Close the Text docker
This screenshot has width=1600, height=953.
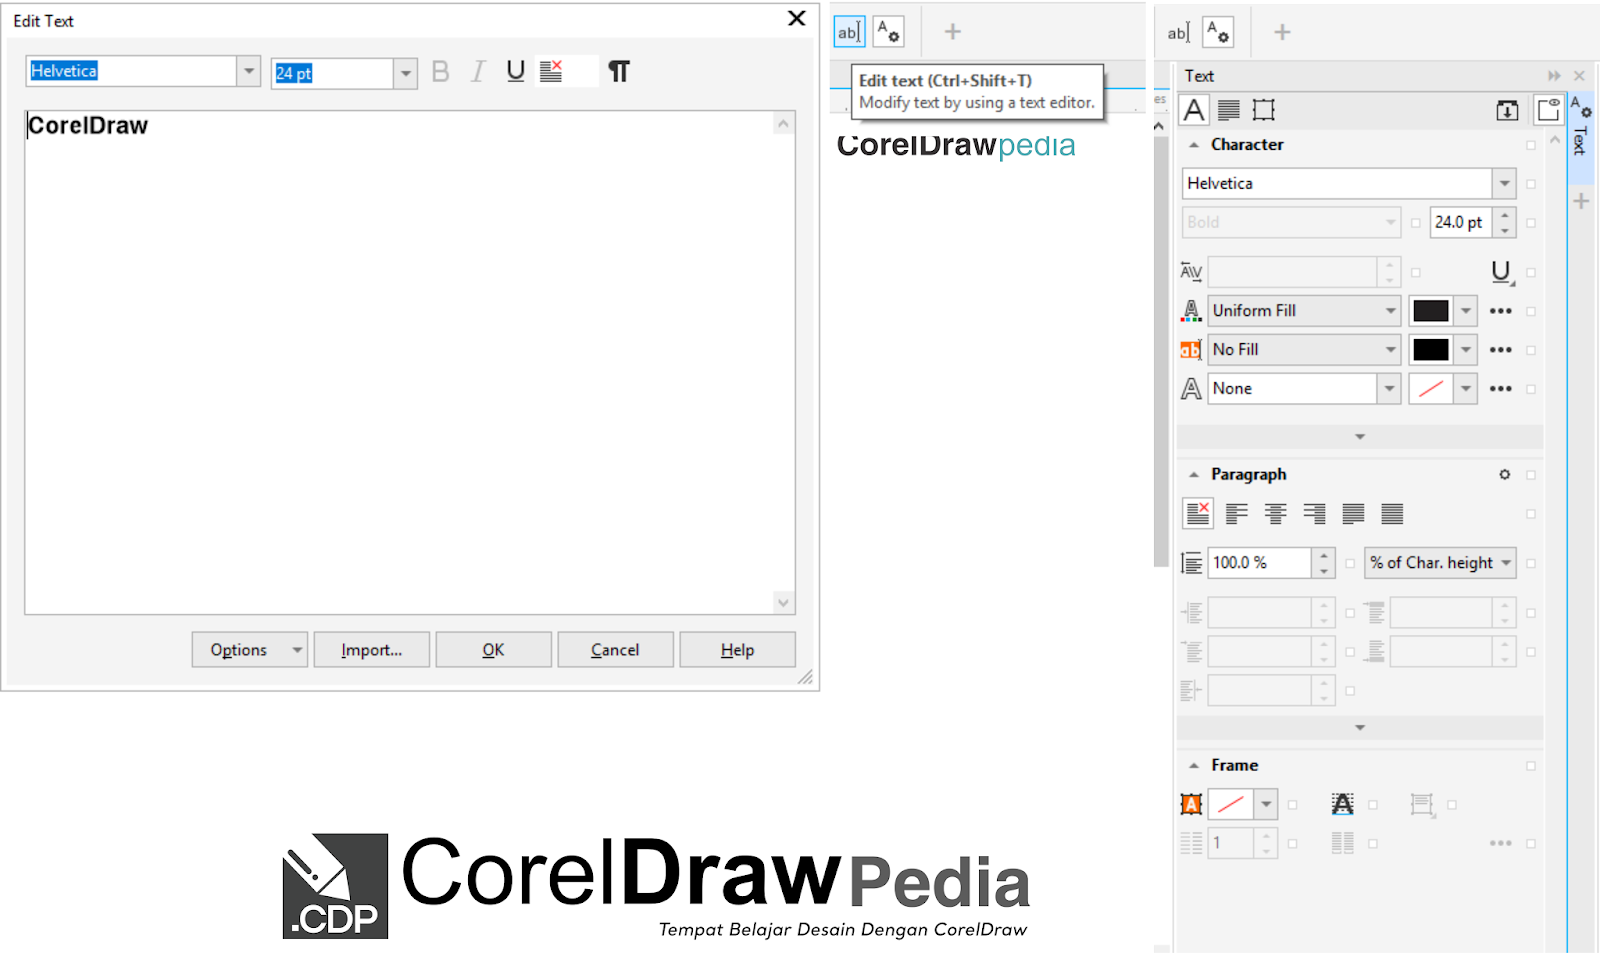pyautogui.click(x=1579, y=76)
